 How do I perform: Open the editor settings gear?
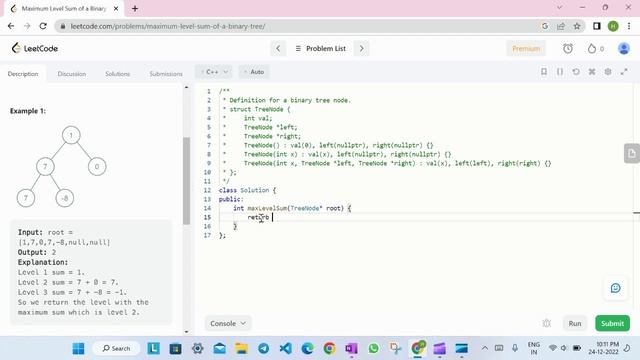608,72
